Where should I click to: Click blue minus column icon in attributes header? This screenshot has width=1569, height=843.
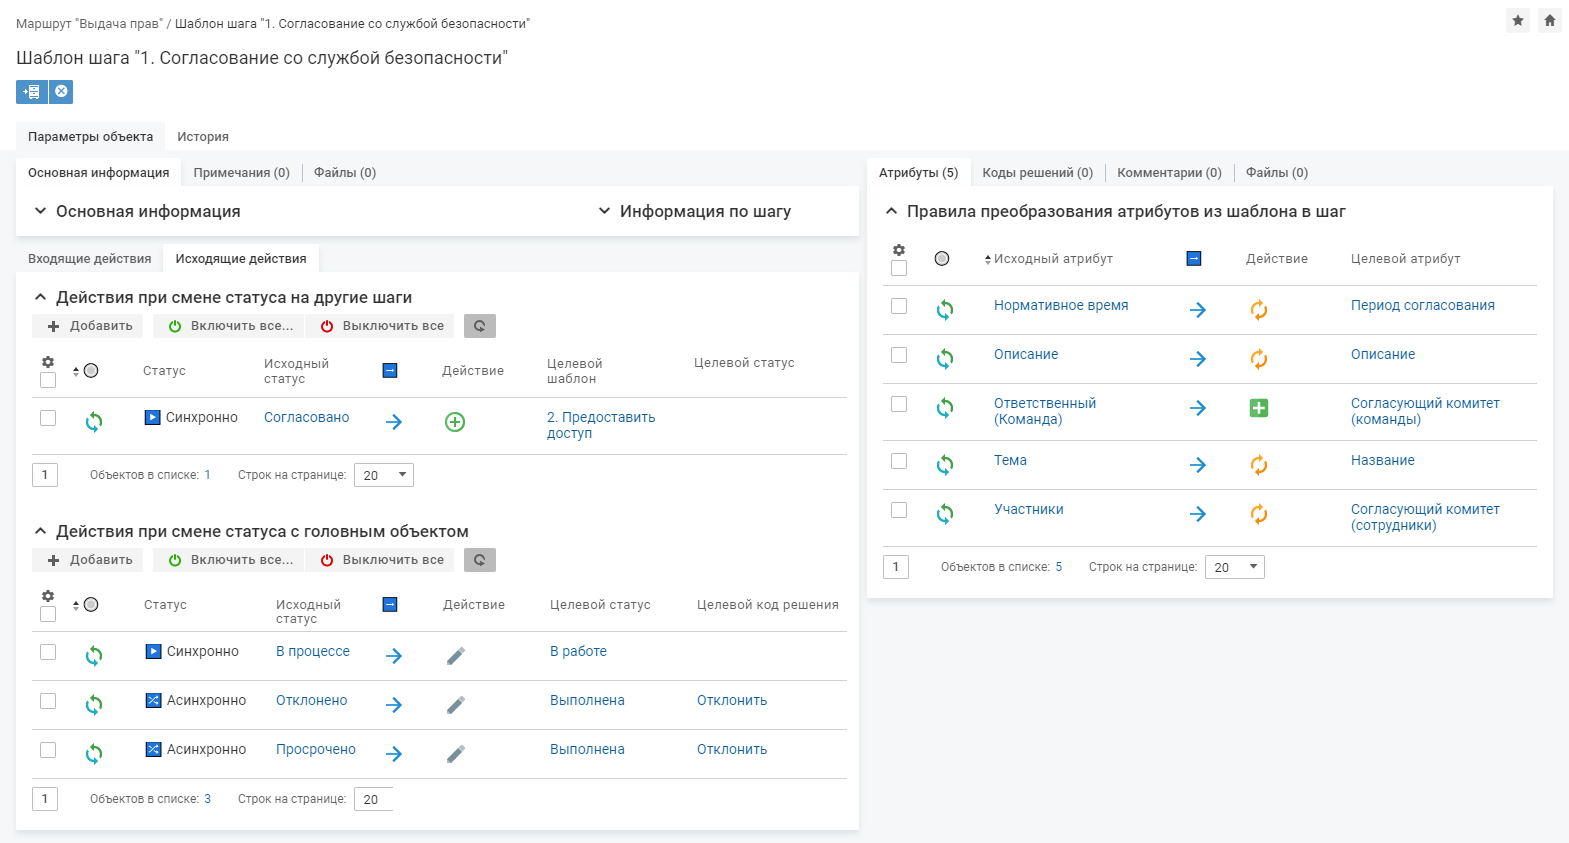(1194, 259)
